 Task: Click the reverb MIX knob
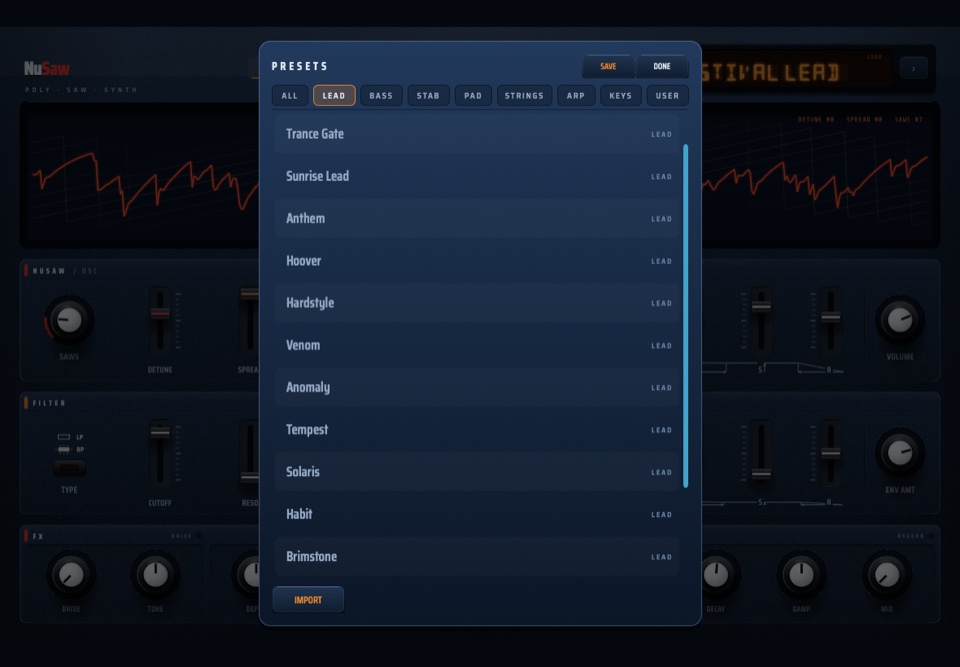click(887, 575)
